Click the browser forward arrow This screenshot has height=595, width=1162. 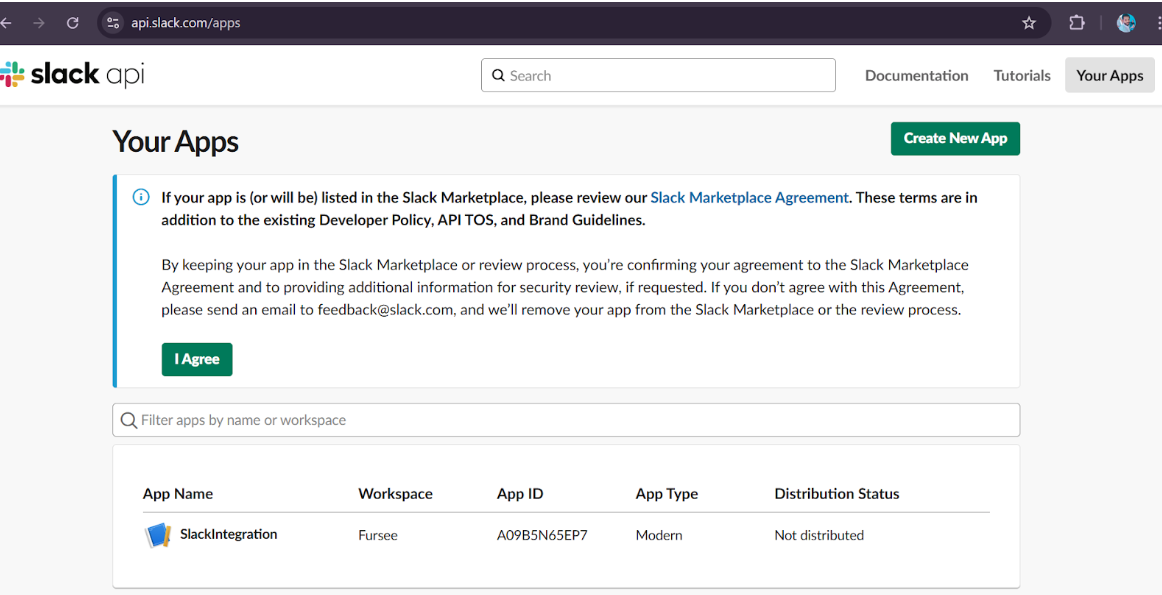39,23
